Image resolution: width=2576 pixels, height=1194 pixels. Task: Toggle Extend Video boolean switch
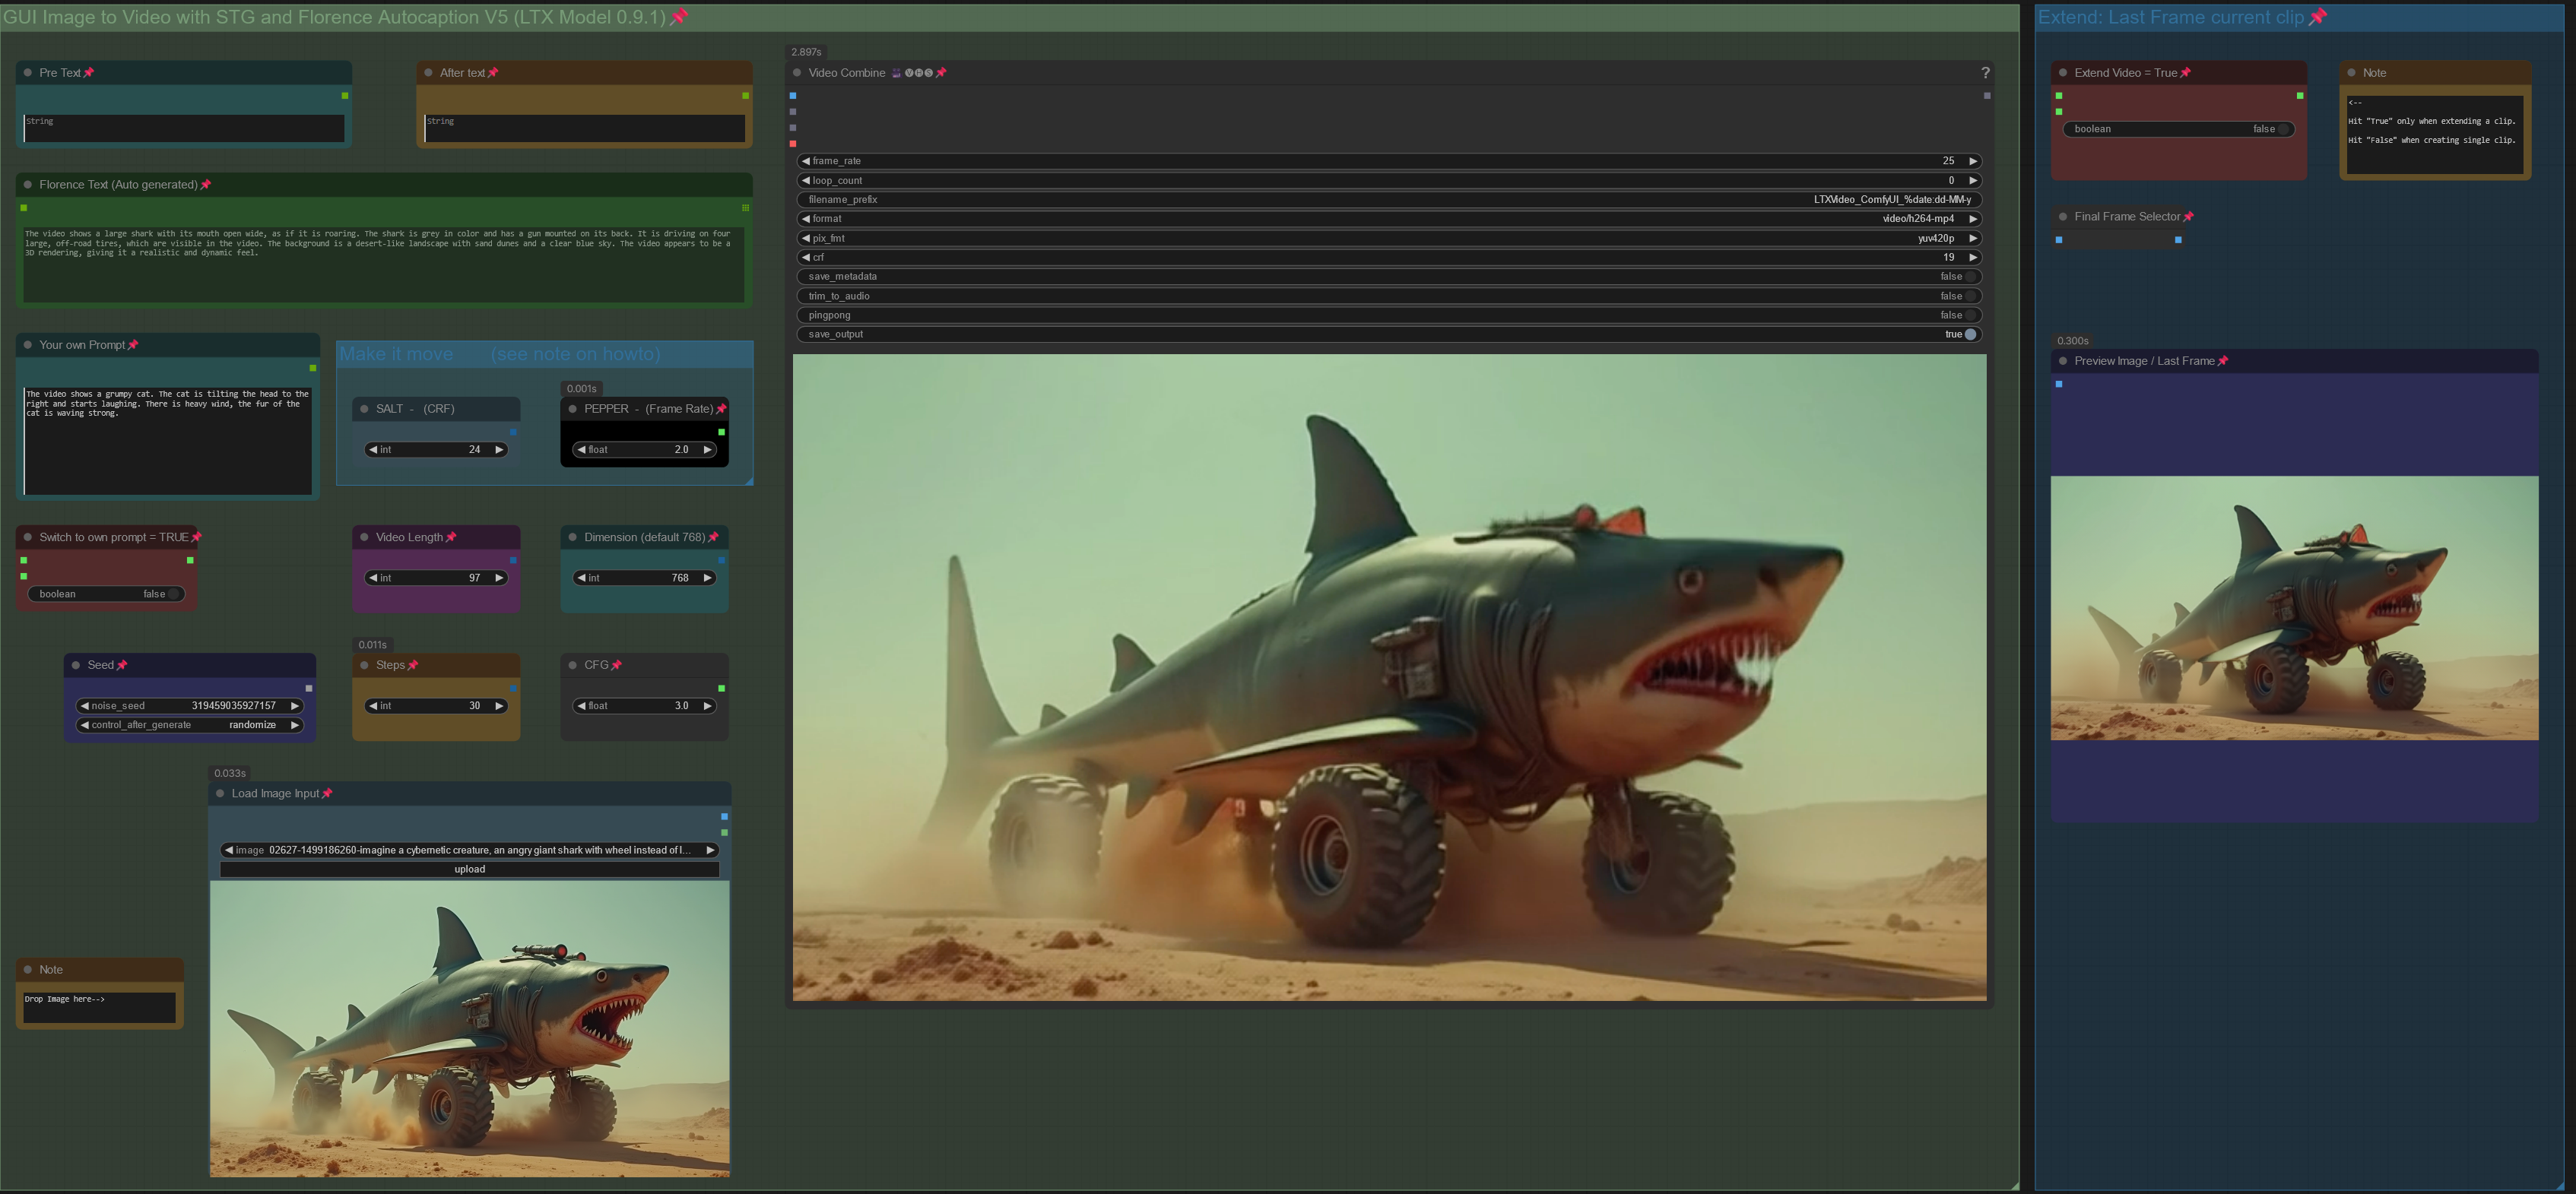[2283, 129]
